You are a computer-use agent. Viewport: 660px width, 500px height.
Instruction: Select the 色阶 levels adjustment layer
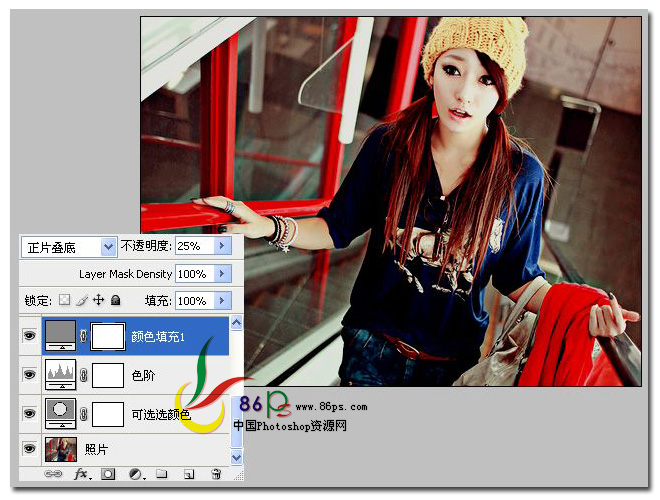tap(136, 375)
